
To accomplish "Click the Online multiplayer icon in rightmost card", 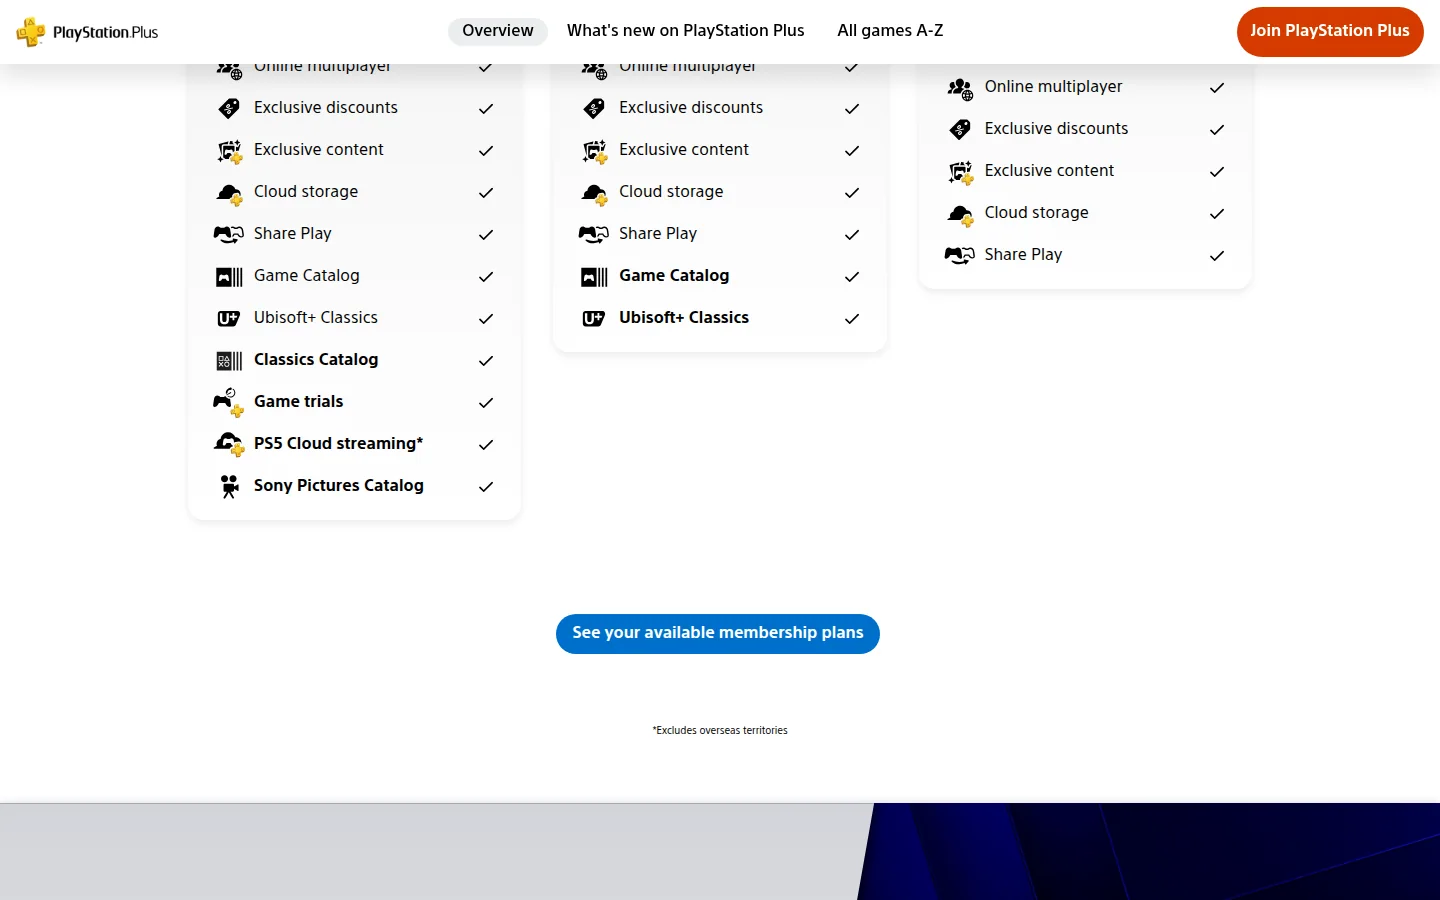I will [960, 89].
